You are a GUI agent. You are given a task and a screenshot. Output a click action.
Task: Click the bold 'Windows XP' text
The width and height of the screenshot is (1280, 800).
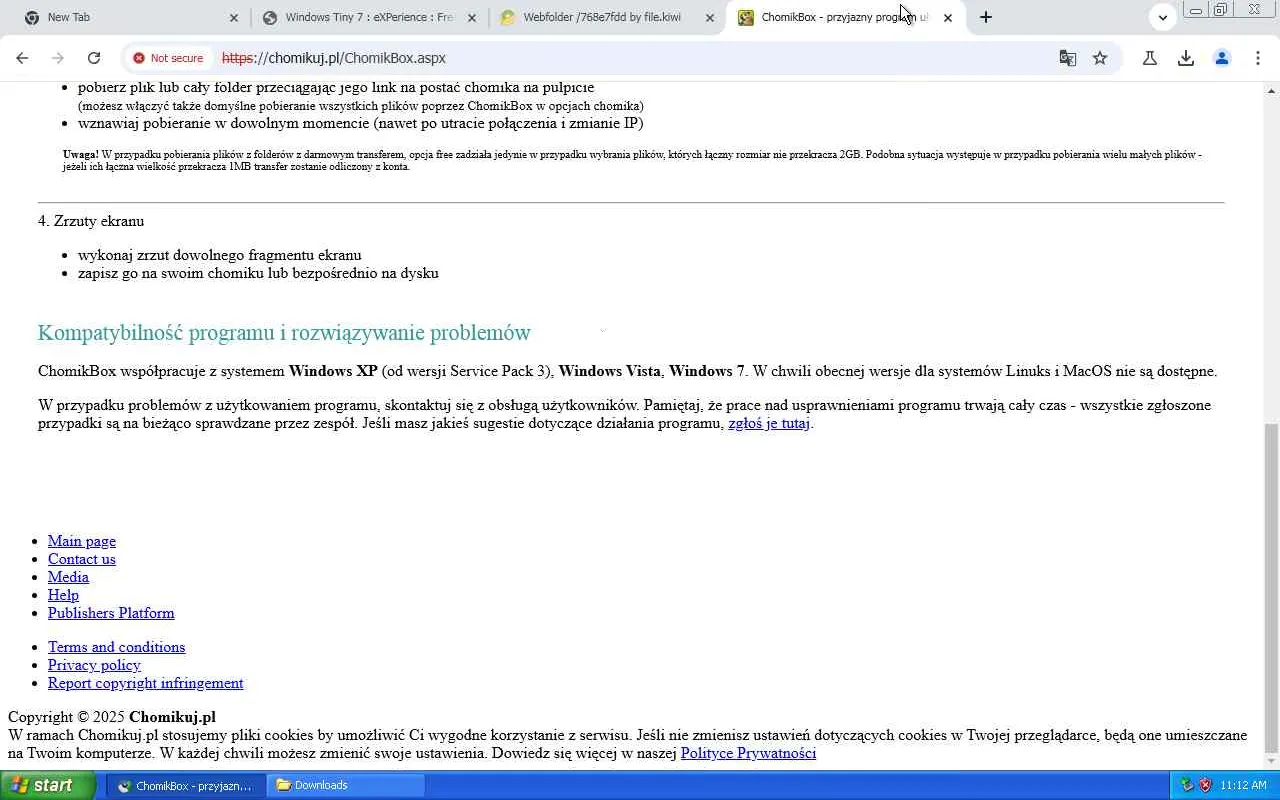click(x=333, y=371)
